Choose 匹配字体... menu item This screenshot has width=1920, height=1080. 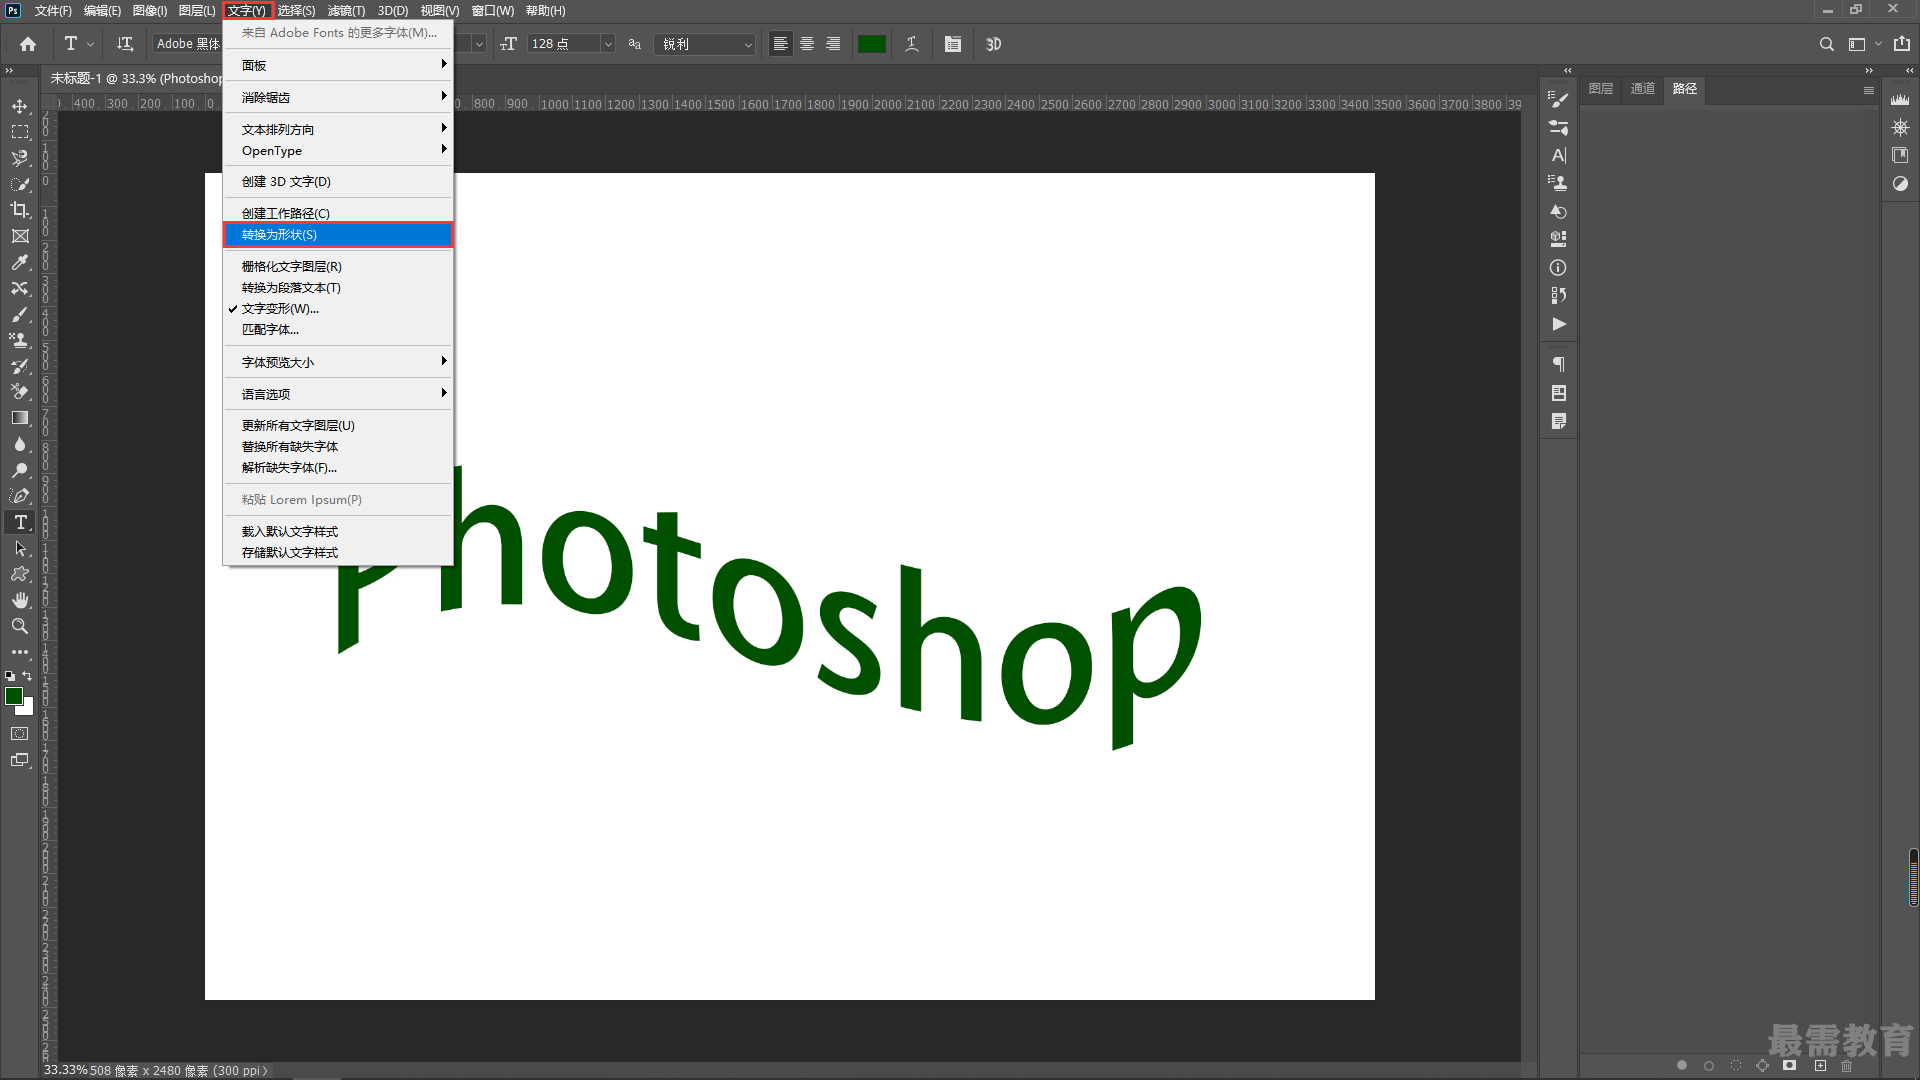tap(338, 330)
